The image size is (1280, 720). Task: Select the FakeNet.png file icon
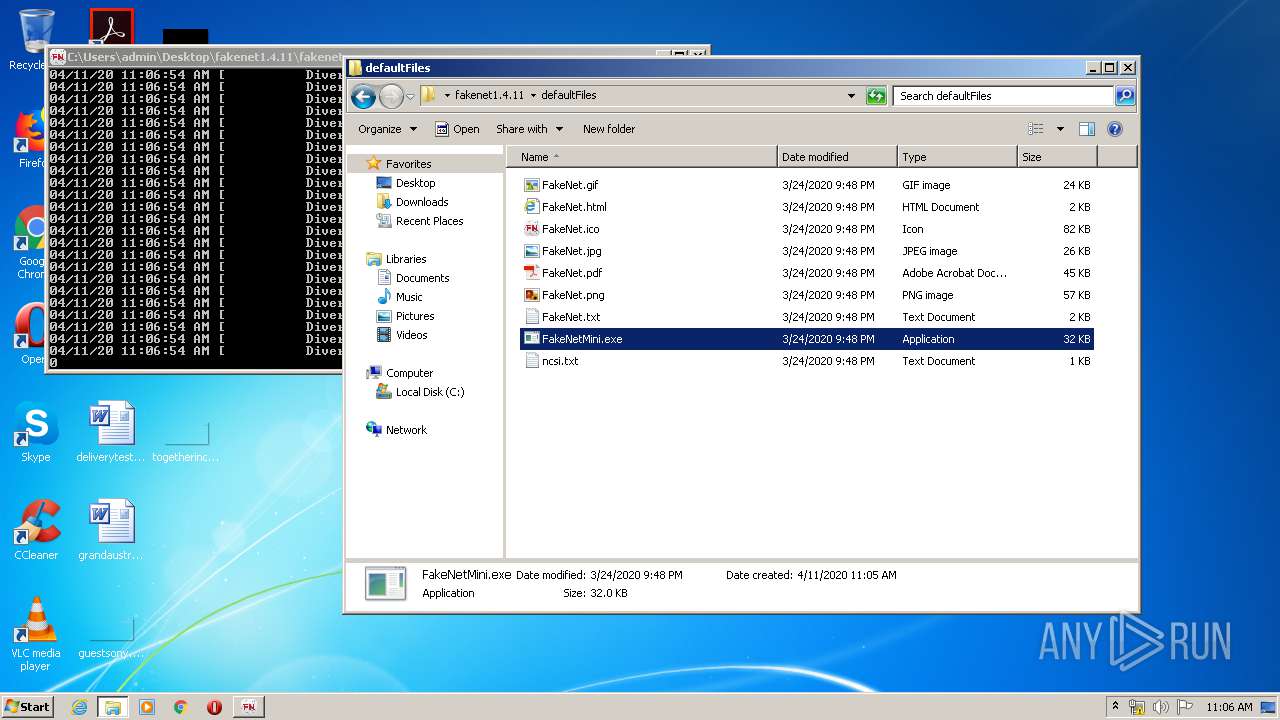[x=532, y=295]
